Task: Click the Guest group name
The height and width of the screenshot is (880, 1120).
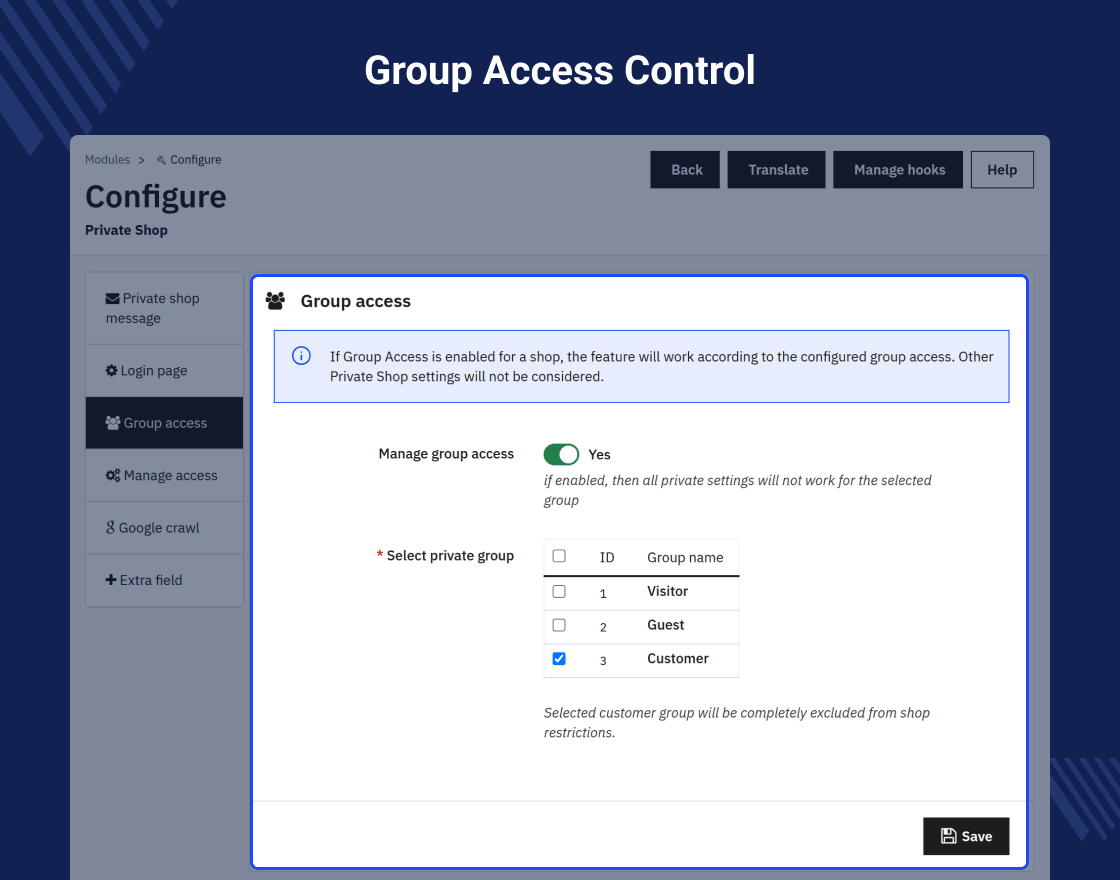Action: coord(666,625)
